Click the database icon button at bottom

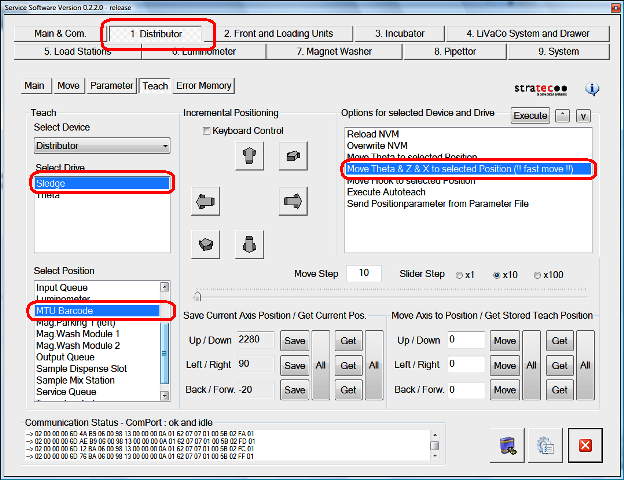507,446
